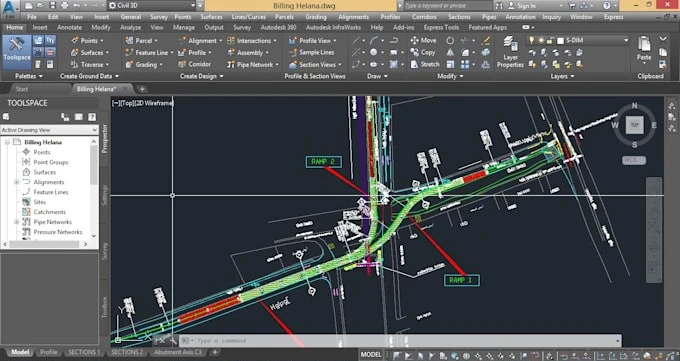Viewport: 680px width, 361px height.
Task: Select the Stretch tool in Modify panel
Action: [425, 64]
